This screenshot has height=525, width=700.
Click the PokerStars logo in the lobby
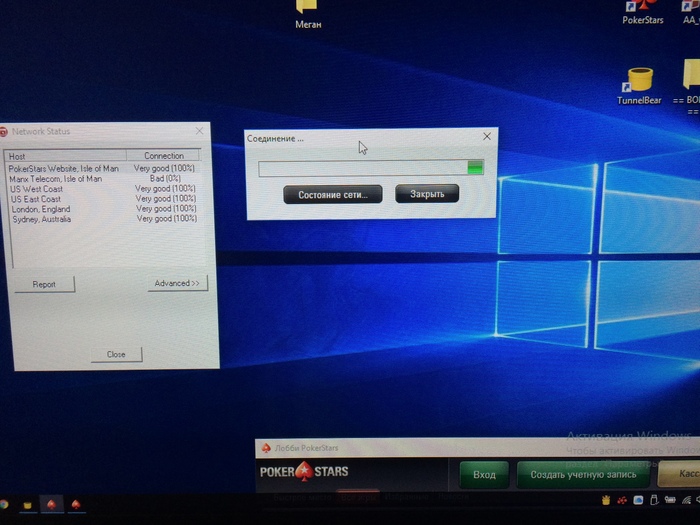coord(304,471)
